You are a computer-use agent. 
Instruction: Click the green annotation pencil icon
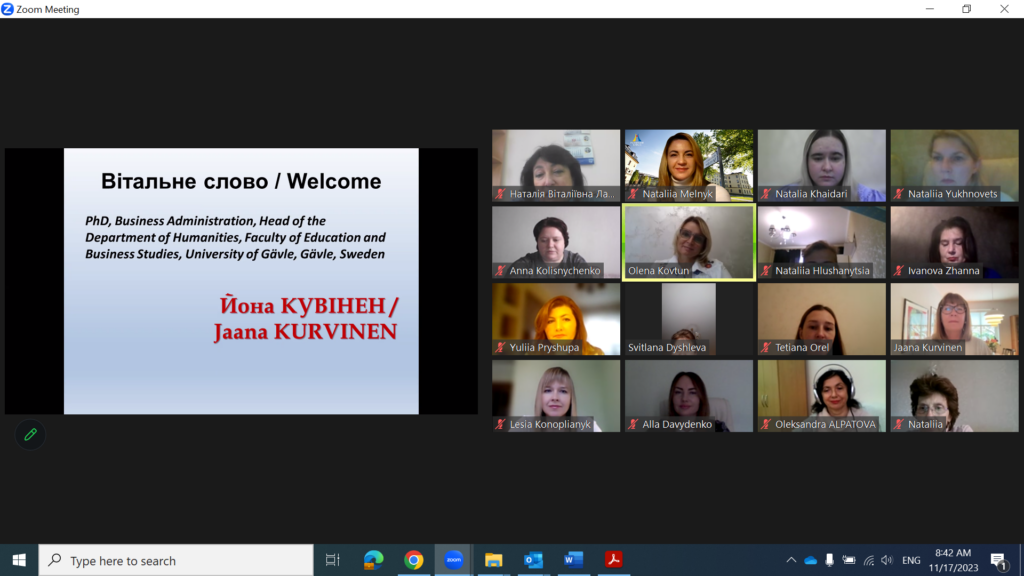click(x=30, y=434)
